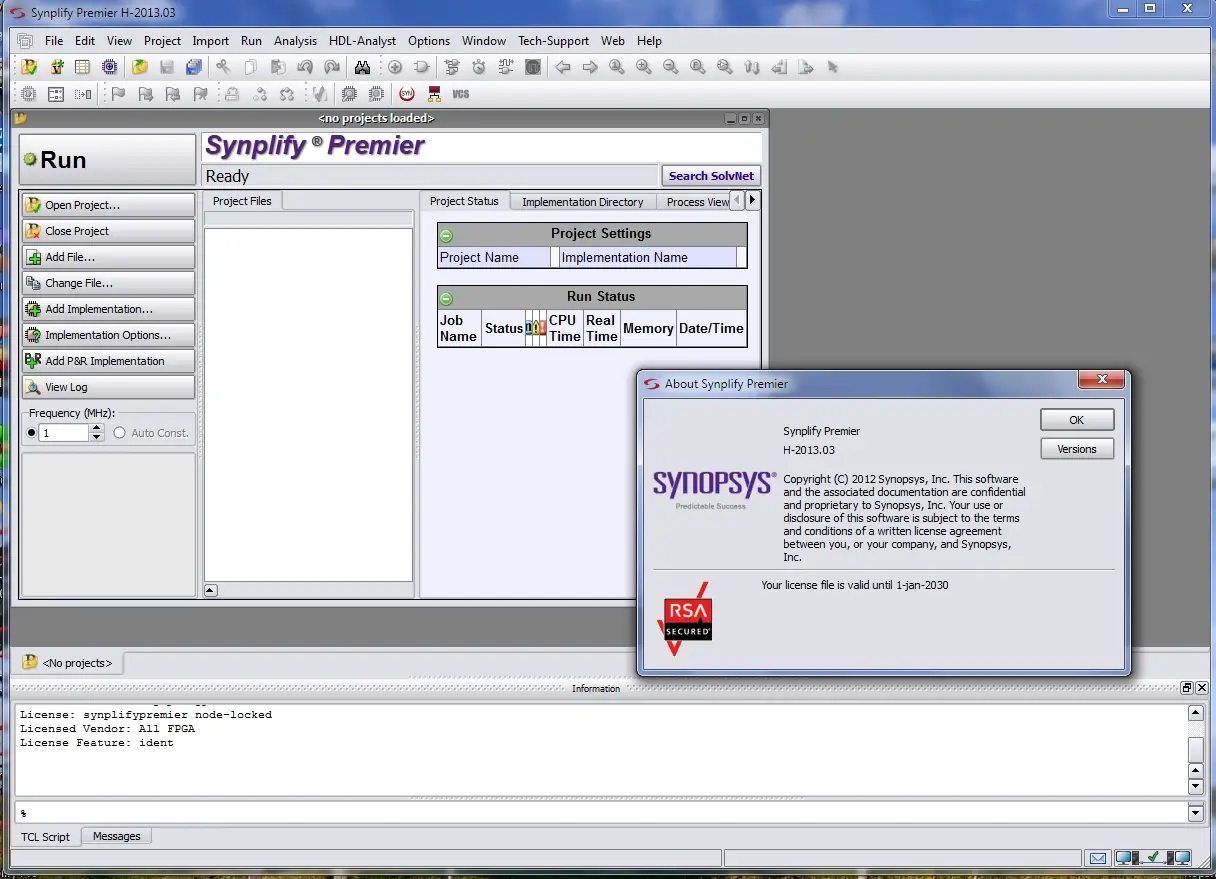
Task: Select the Frequency MHz radio button
Action: [31, 433]
